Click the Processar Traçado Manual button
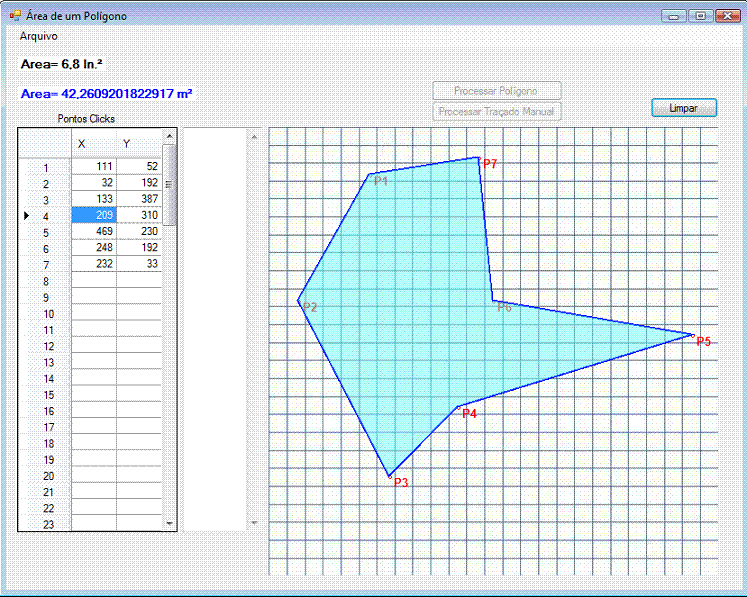The height and width of the screenshot is (597, 747). click(496, 111)
